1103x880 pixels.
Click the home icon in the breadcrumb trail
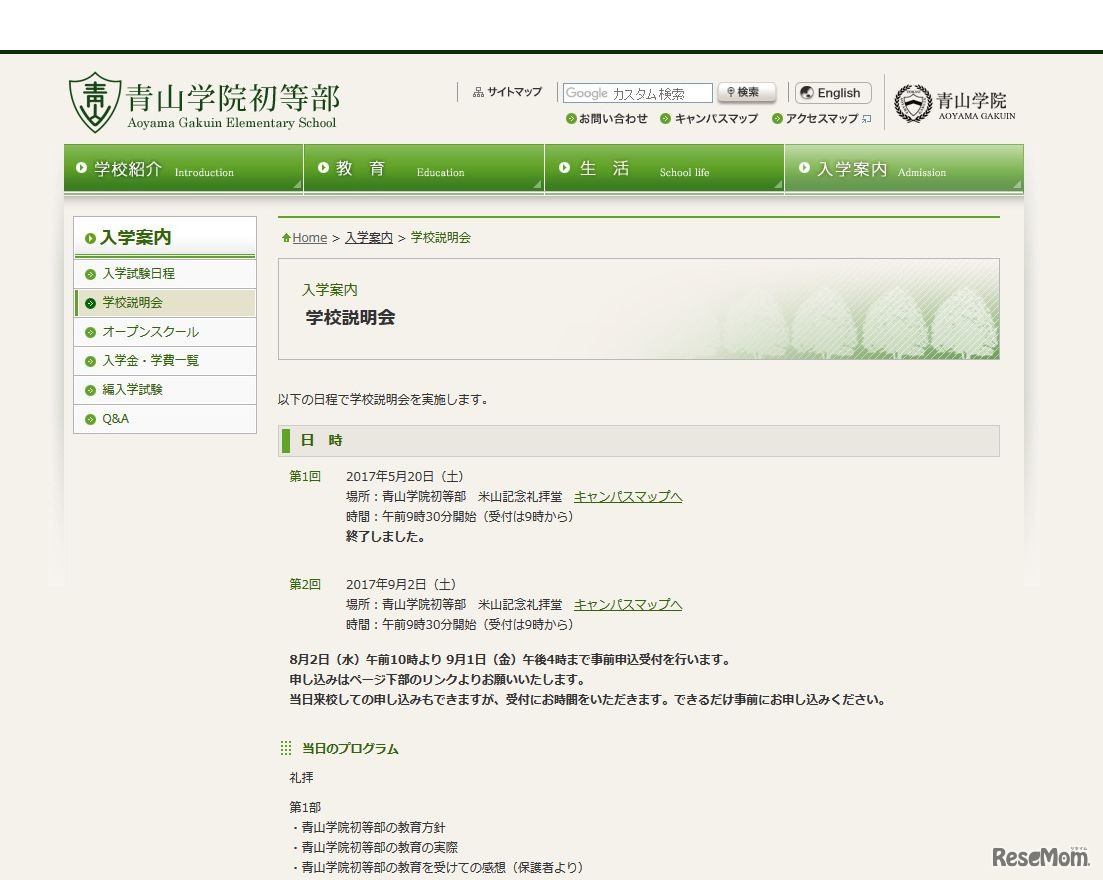287,237
